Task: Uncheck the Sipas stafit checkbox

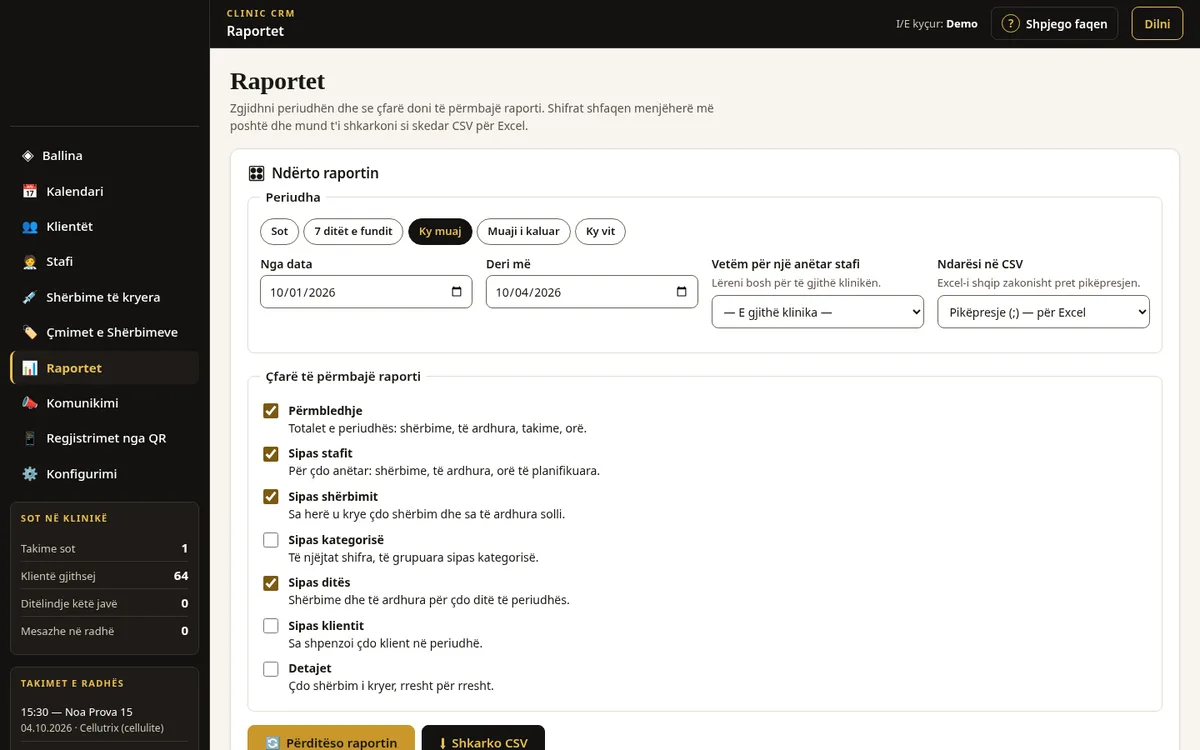Action: (271, 454)
